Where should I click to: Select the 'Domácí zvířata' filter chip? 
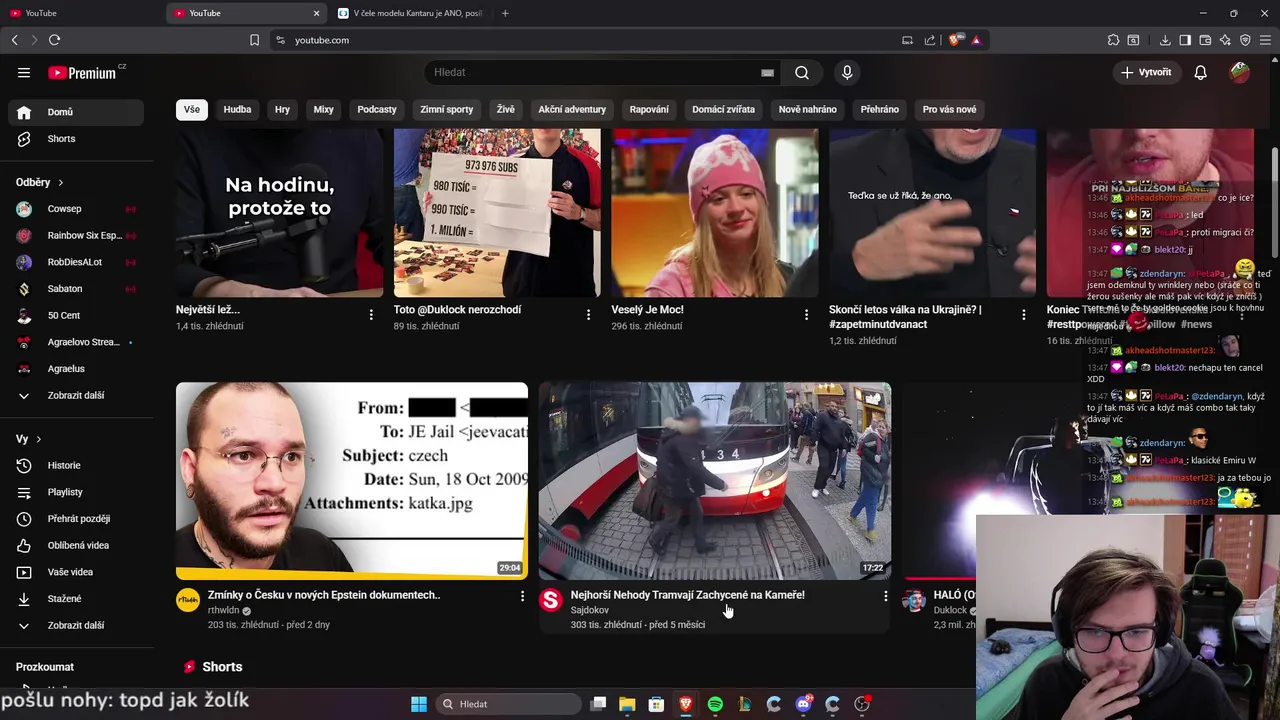pyautogui.click(x=723, y=109)
